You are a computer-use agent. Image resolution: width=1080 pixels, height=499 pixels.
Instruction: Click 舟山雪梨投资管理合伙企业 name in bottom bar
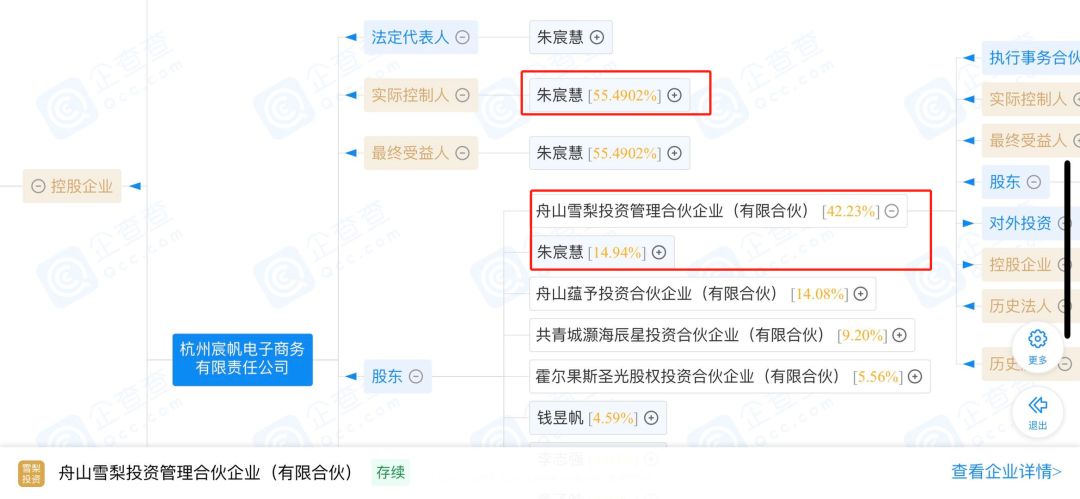click(x=206, y=473)
